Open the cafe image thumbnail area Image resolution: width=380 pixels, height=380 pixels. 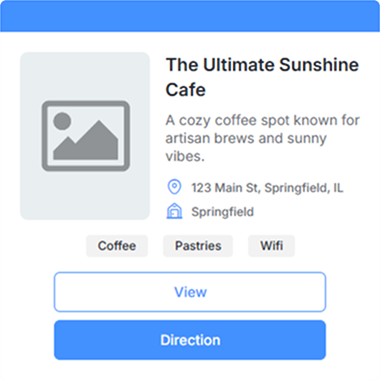coord(85,136)
